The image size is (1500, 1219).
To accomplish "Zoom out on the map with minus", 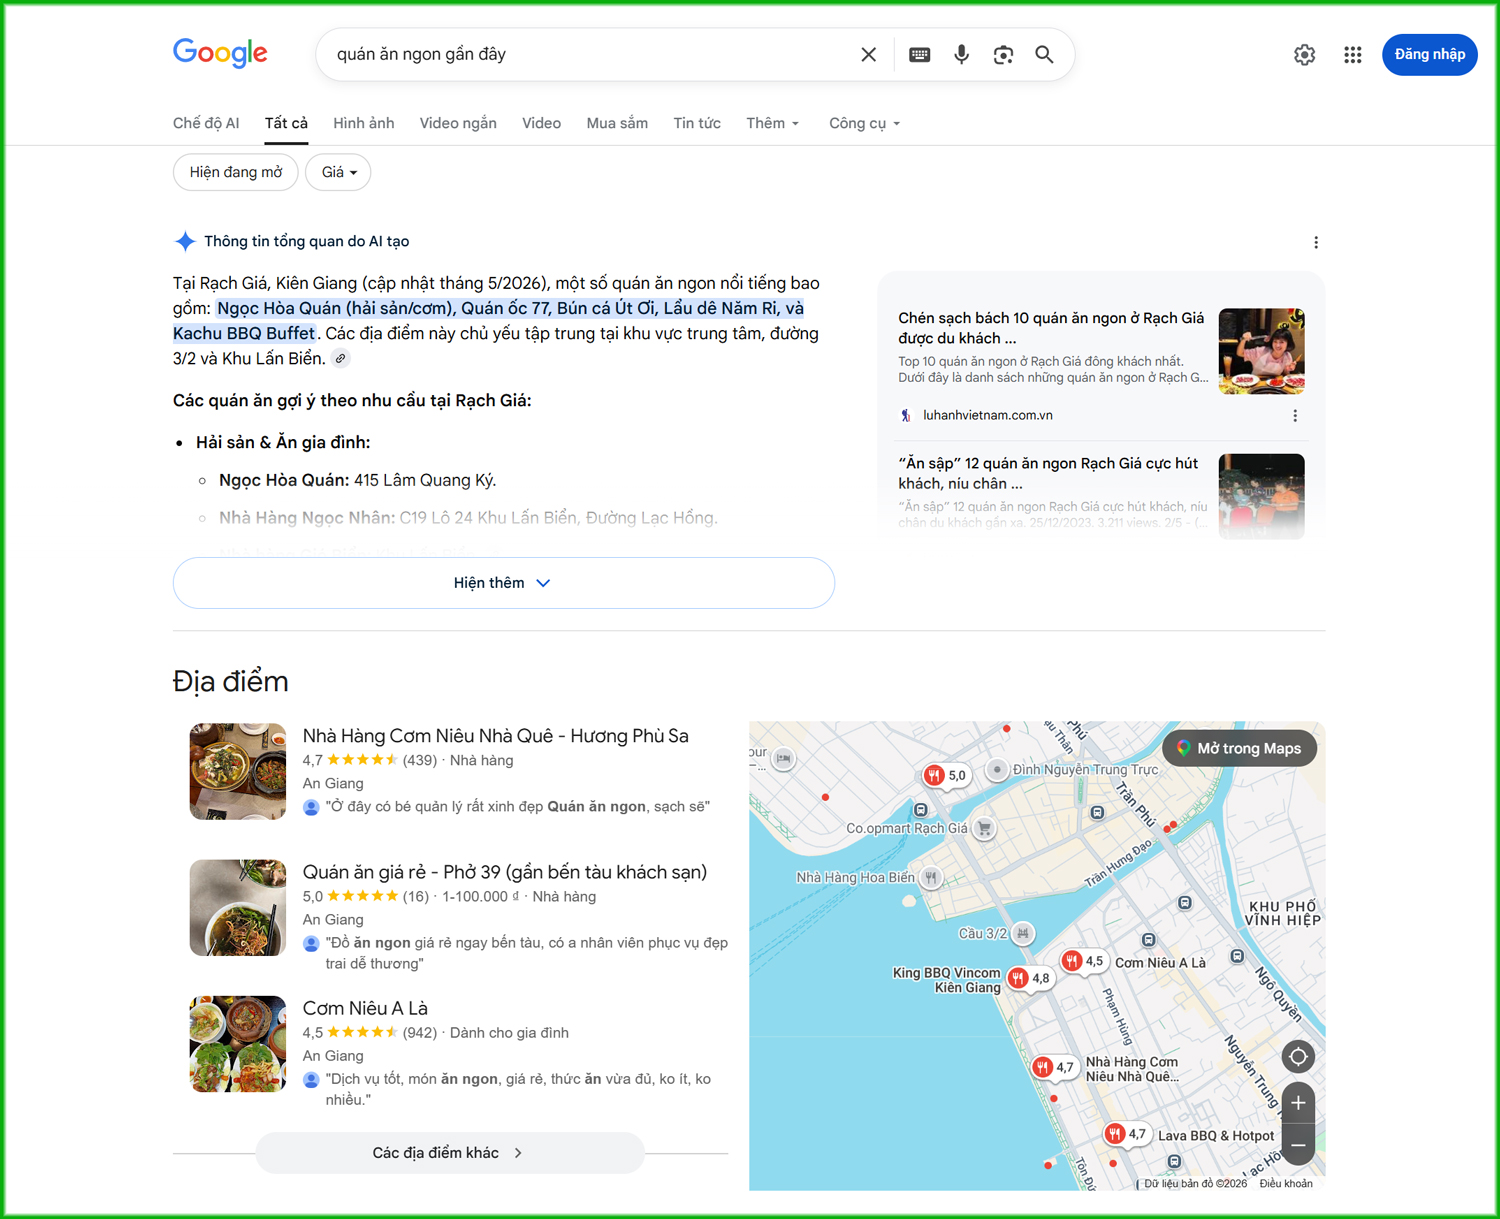I will (x=1298, y=1145).
